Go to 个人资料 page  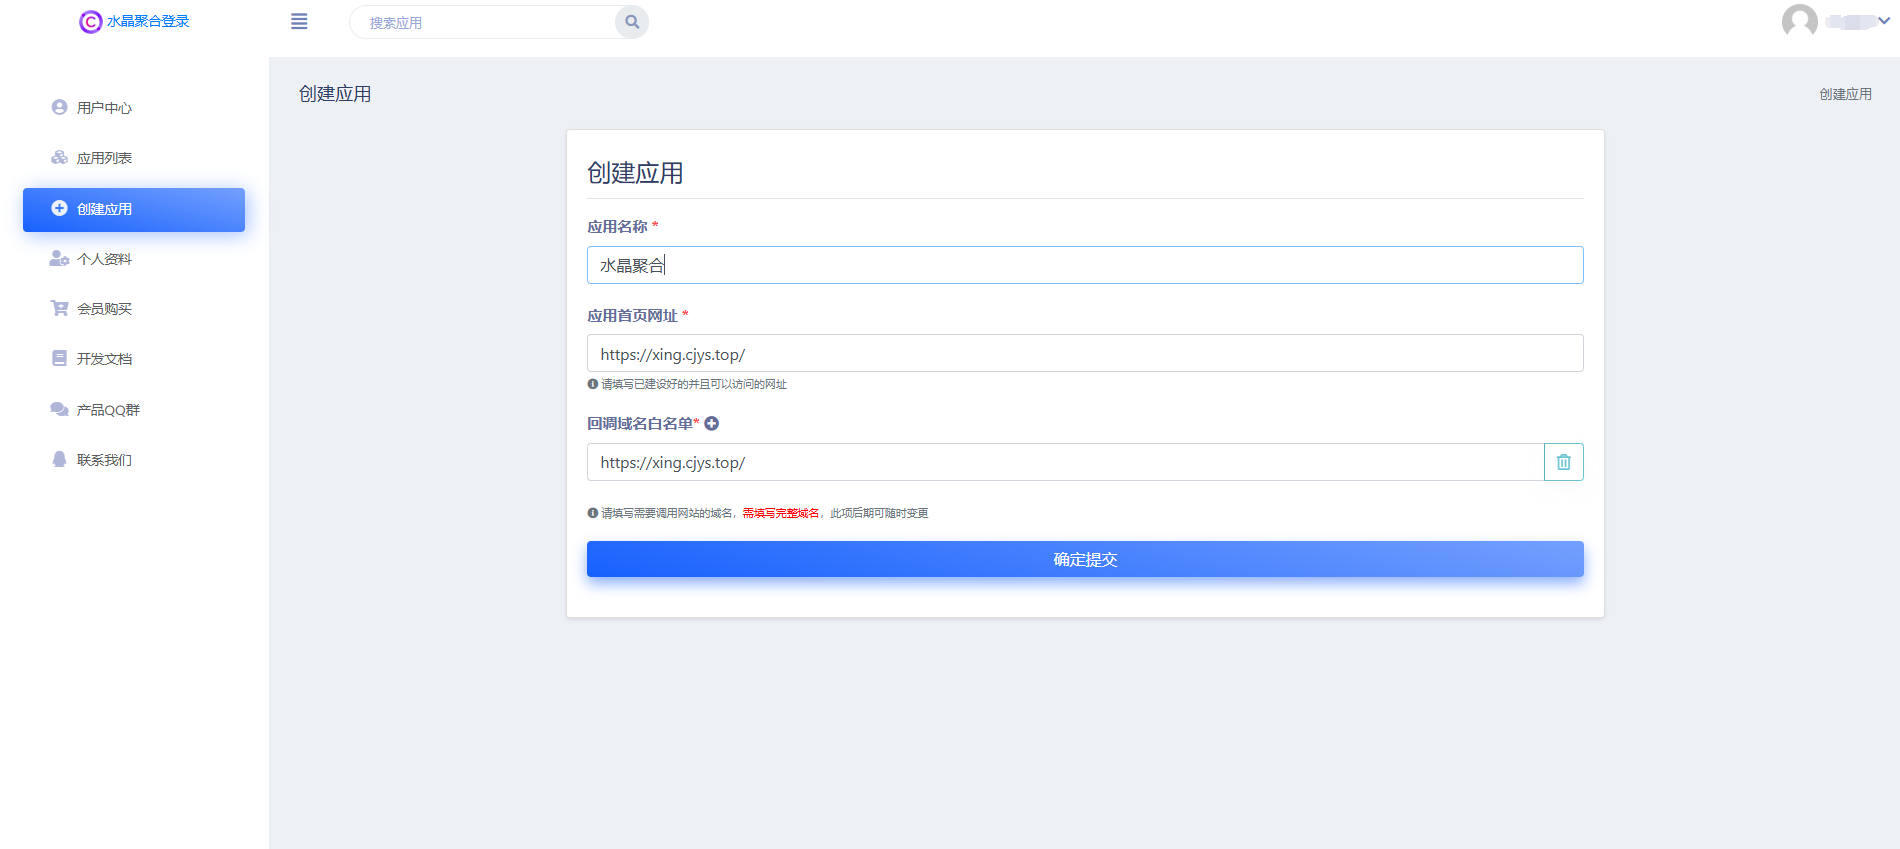pyautogui.click(x=104, y=259)
